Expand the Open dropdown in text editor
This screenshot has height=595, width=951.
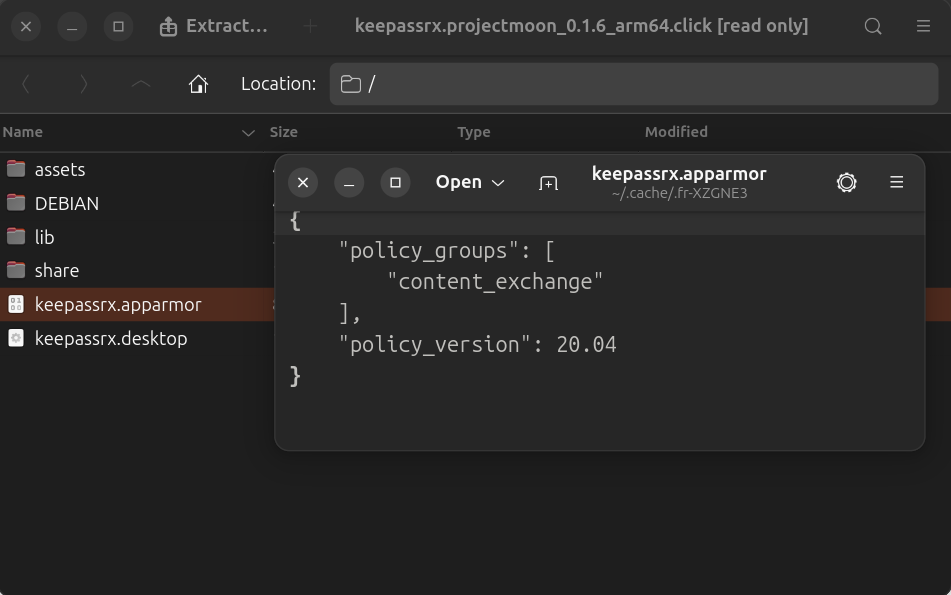pos(469,182)
